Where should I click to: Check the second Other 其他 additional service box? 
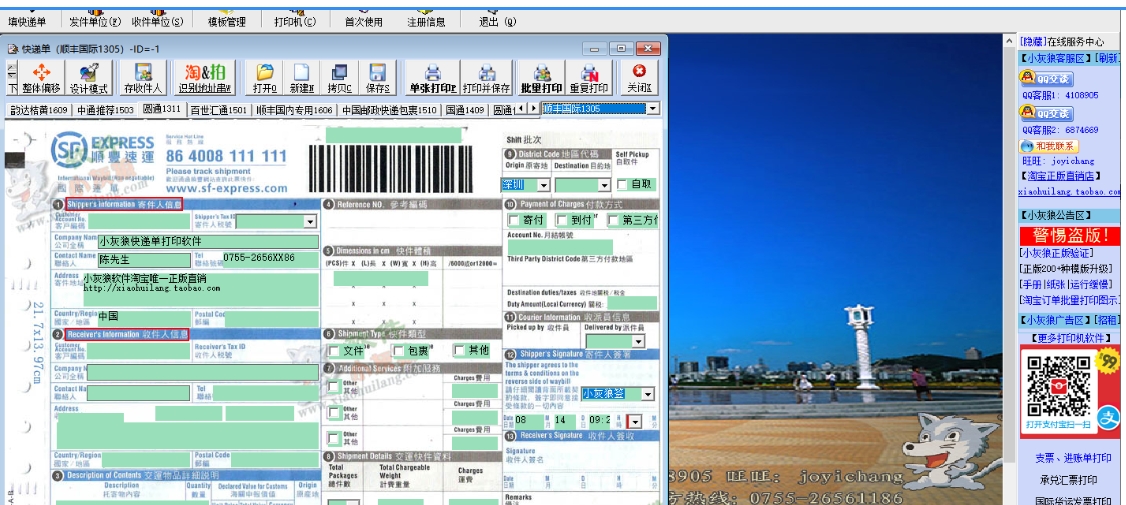(x=334, y=413)
